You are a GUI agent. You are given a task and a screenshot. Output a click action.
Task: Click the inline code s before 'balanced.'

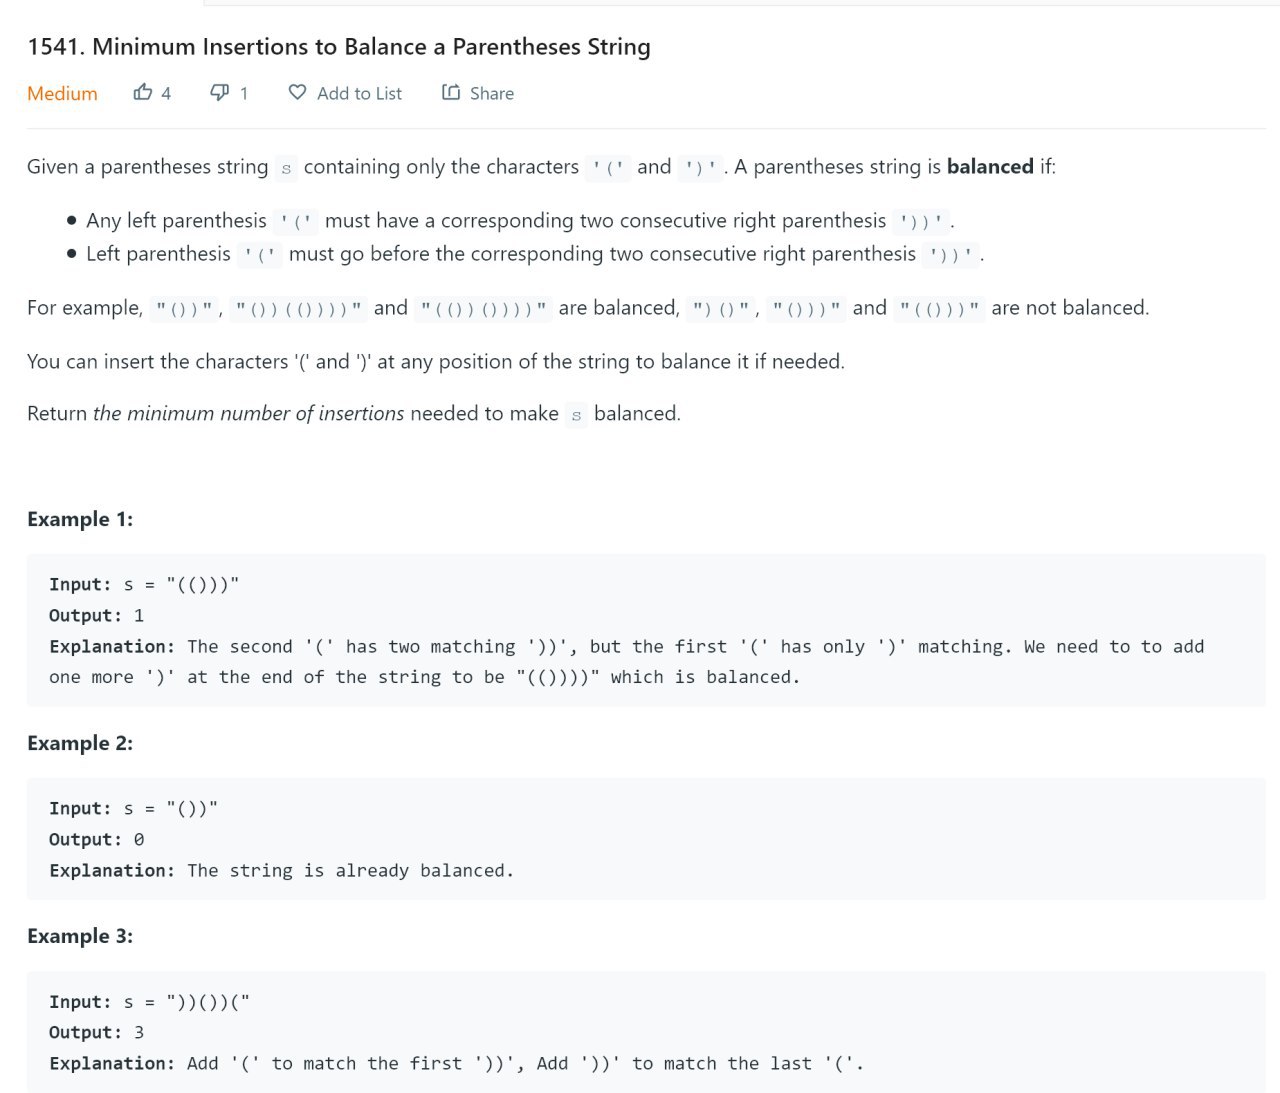[x=576, y=414]
